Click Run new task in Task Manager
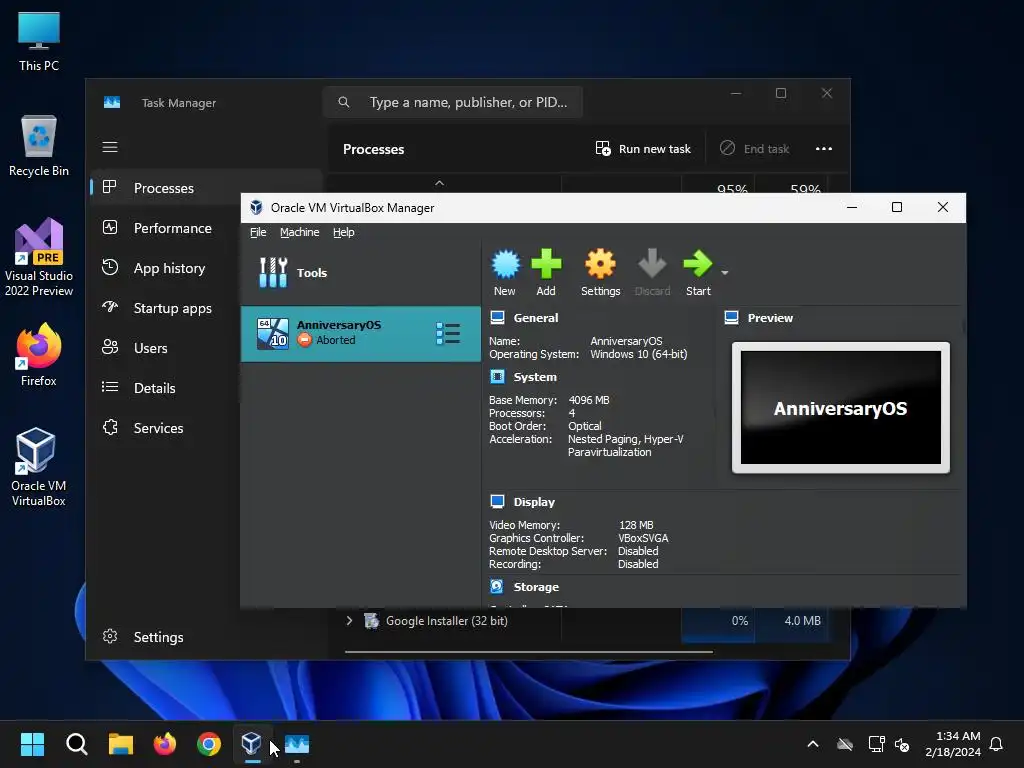This screenshot has height=768, width=1024. point(643,149)
